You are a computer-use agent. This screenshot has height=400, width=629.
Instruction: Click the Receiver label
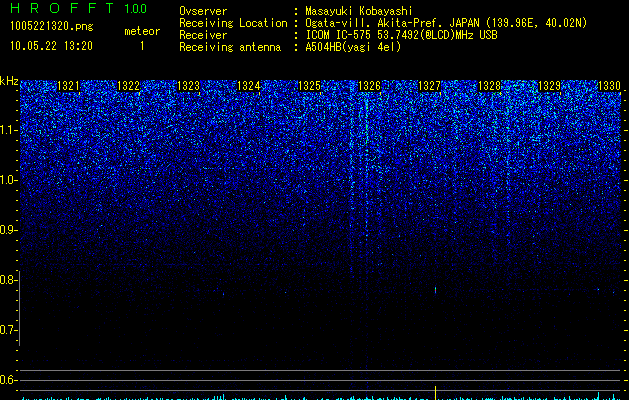(x=203, y=35)
